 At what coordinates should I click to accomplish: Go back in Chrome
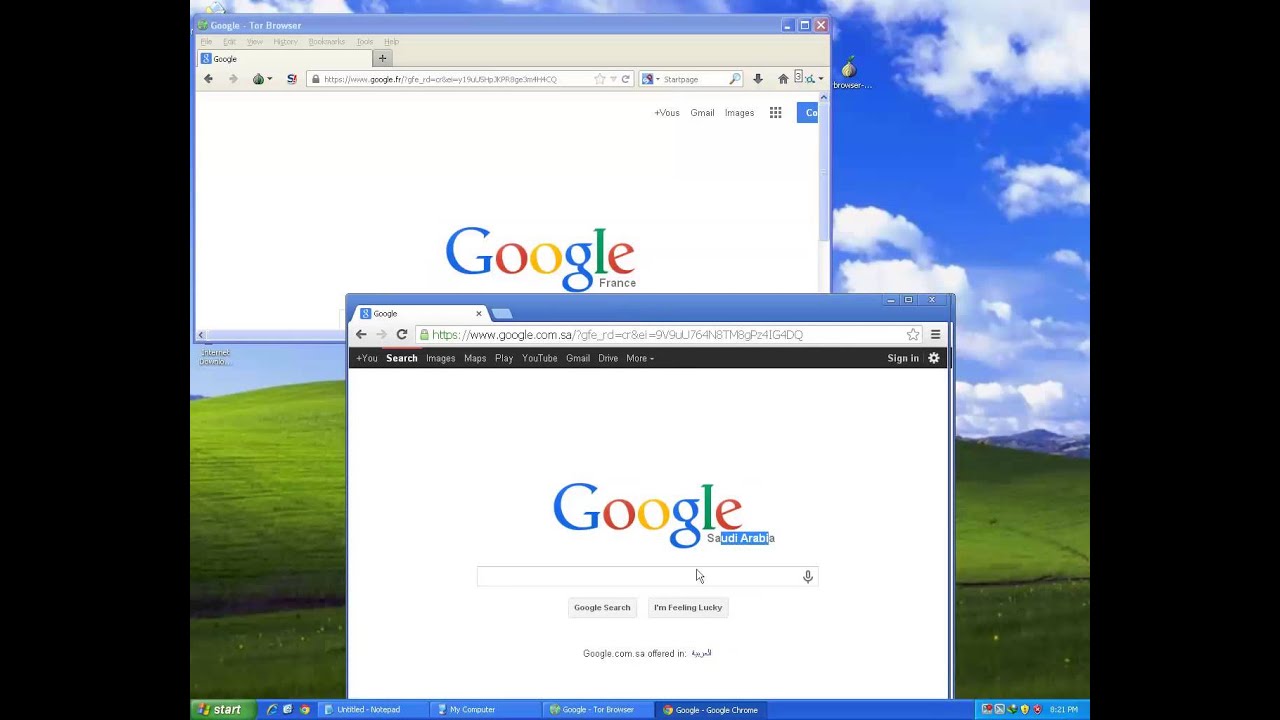(x=361, y=335)
